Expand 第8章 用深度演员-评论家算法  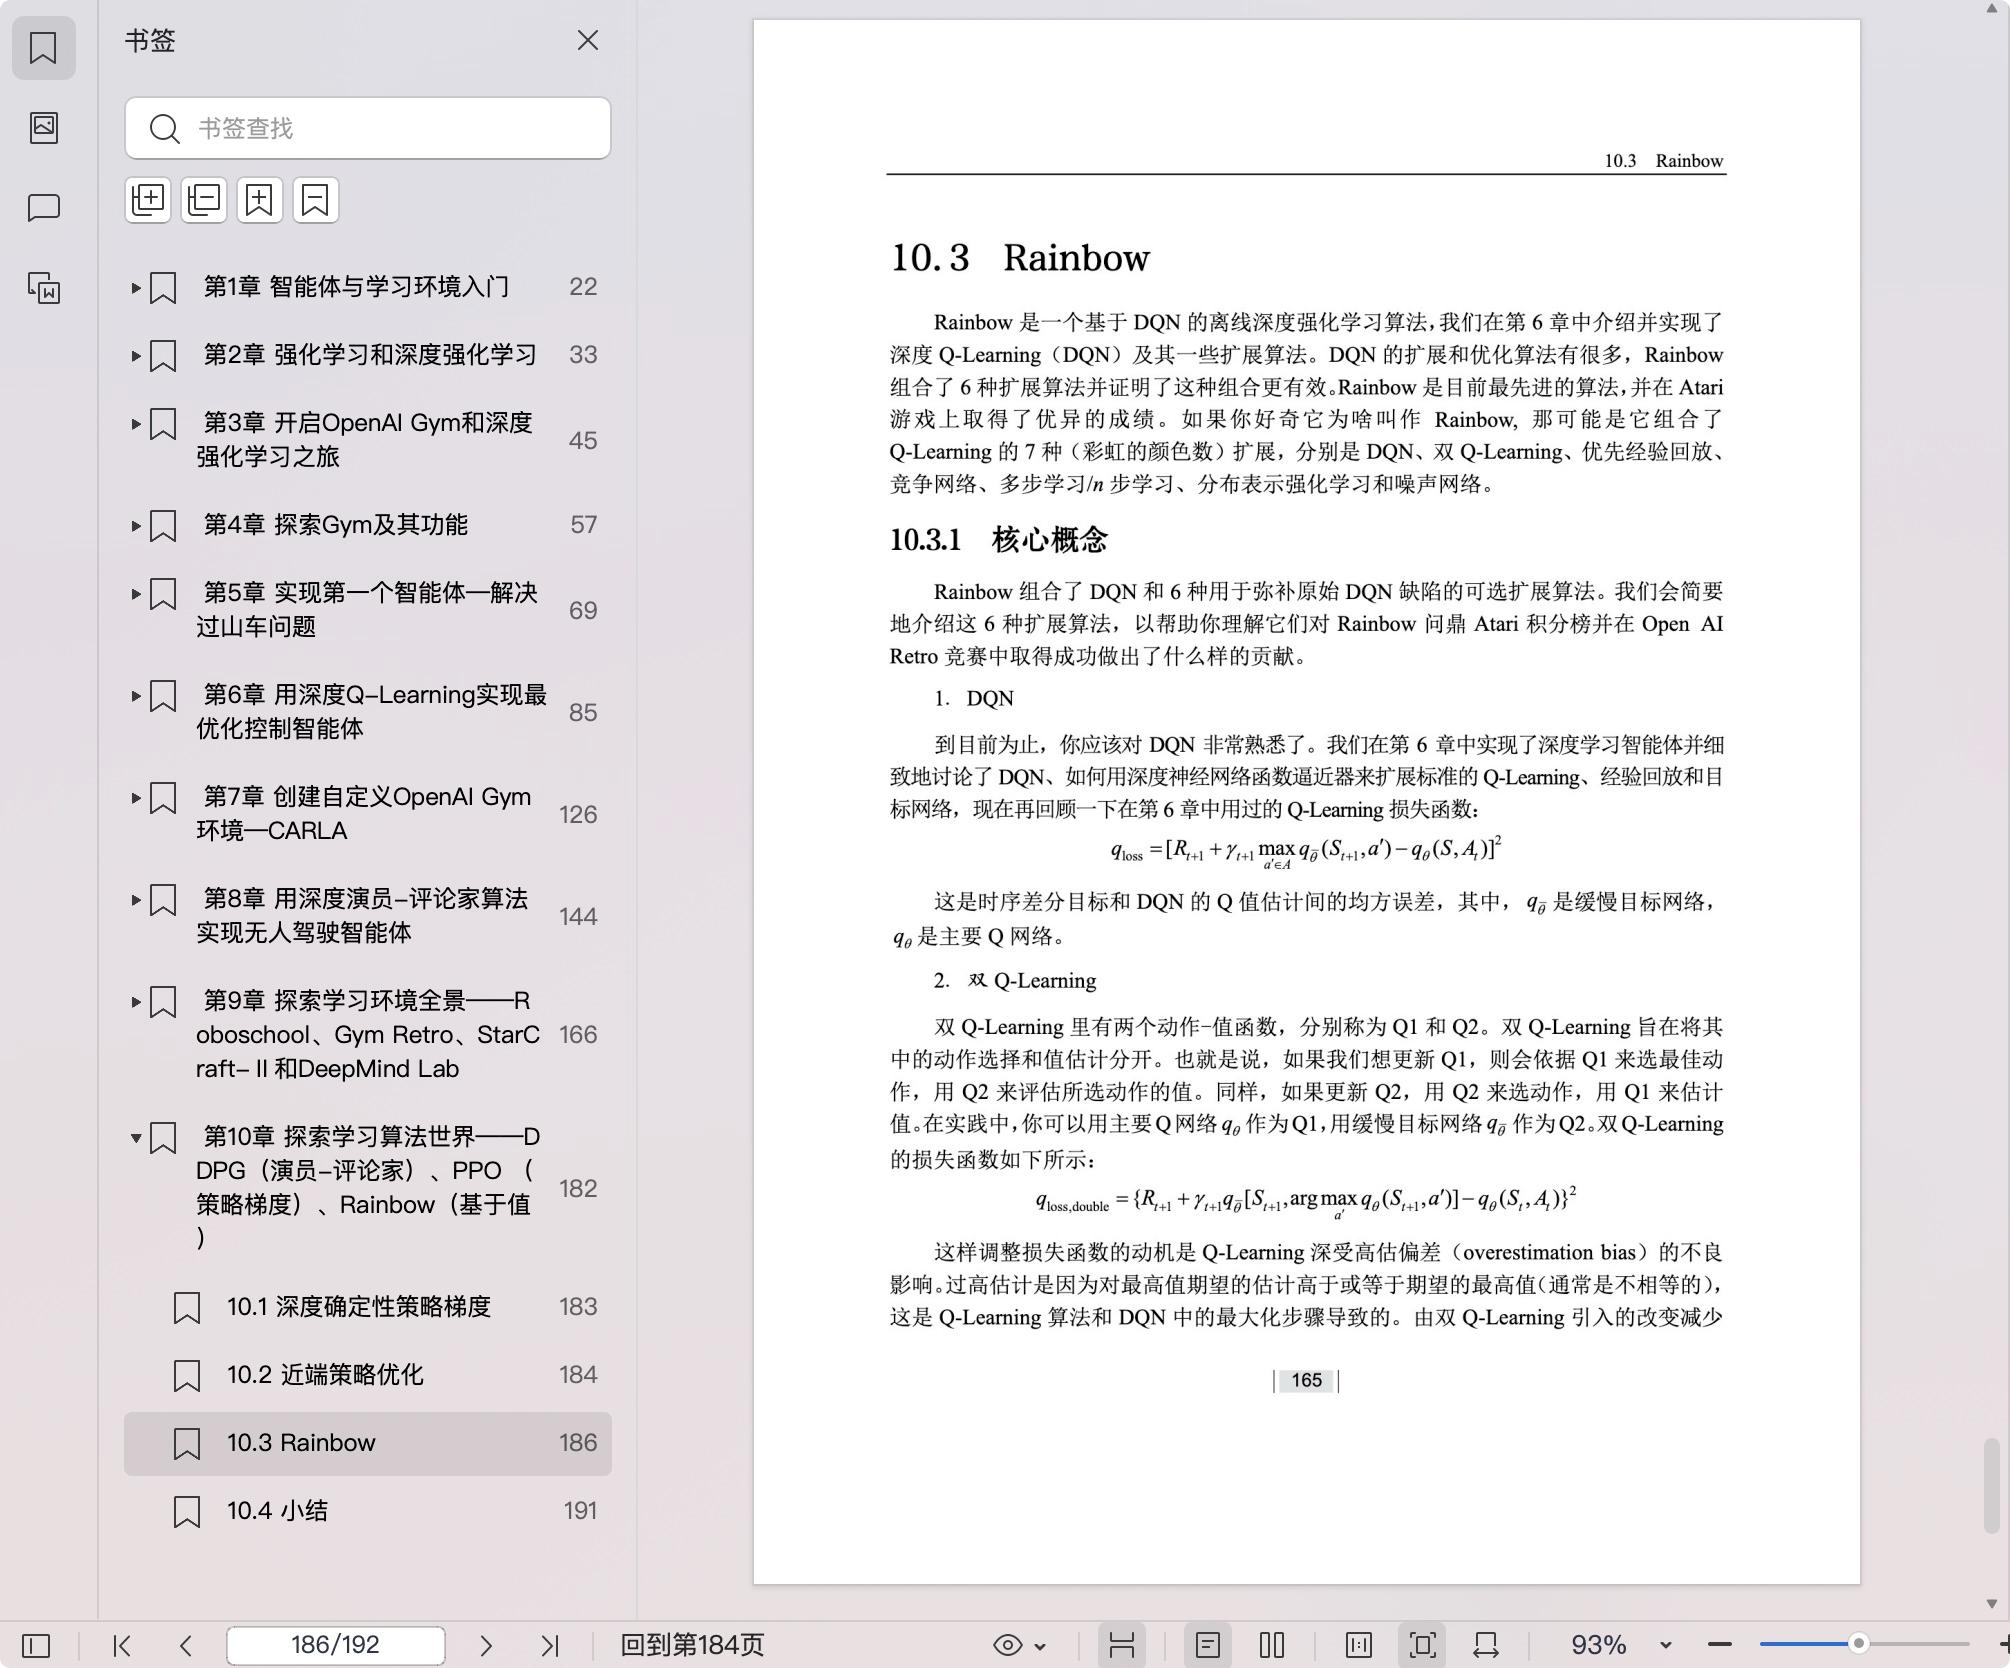[x=136, y=900]
